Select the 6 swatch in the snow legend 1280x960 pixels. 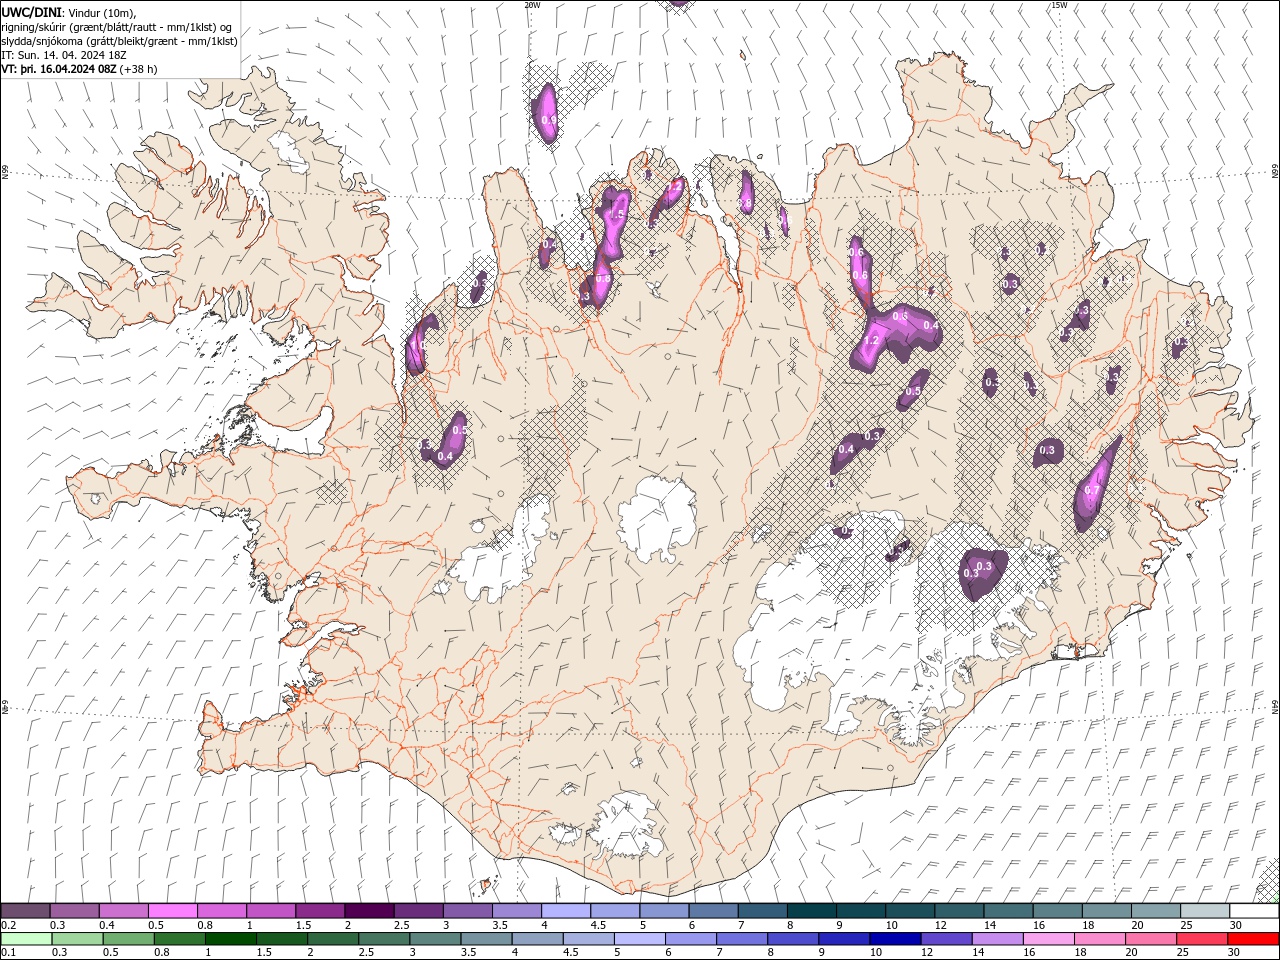pyautogui.click(x=713, y=911)
